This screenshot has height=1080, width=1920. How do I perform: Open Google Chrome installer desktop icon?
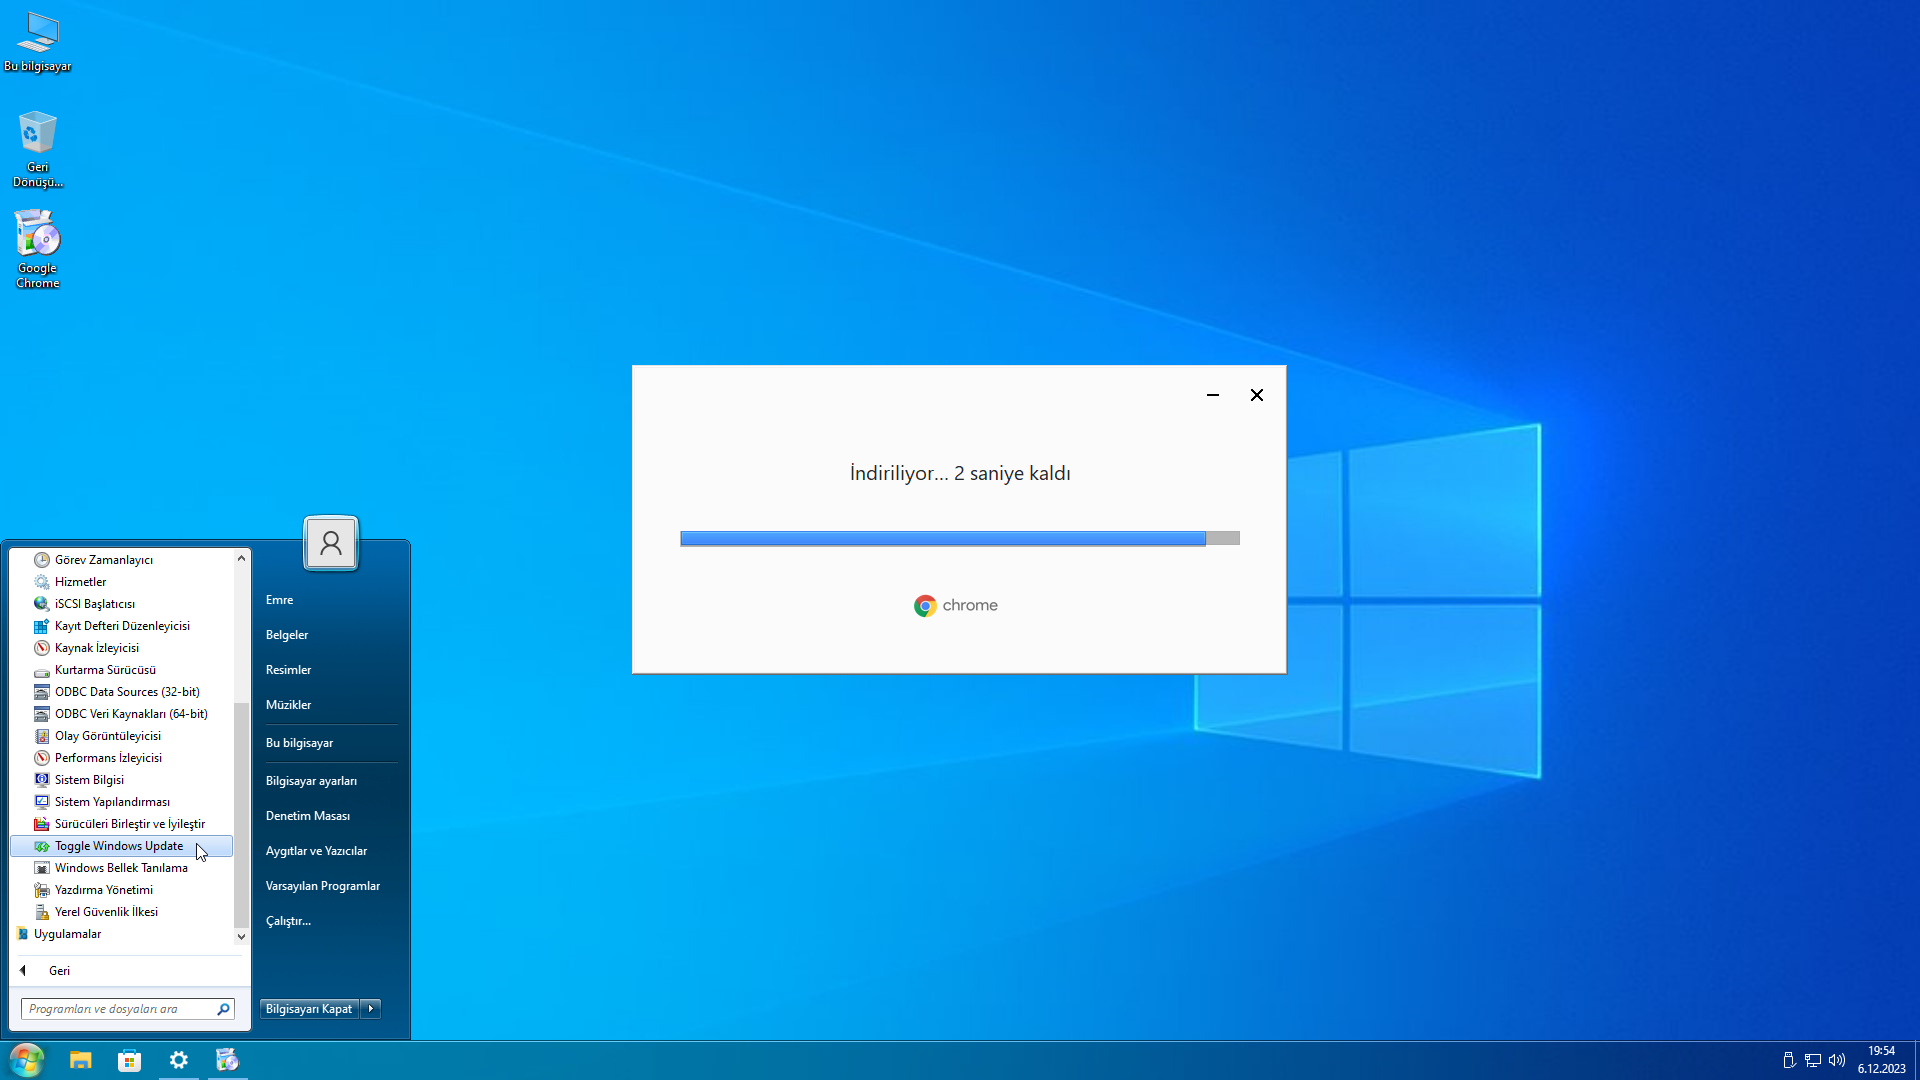(38, 249)
